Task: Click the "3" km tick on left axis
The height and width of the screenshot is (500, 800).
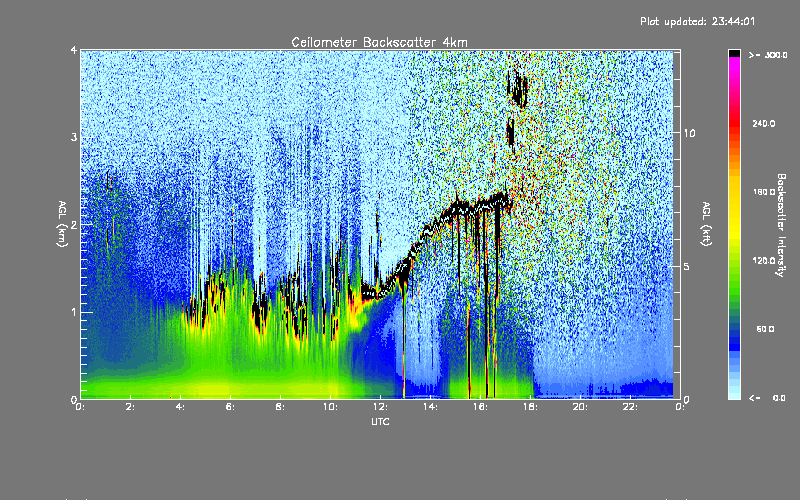Action: point(74,137)
